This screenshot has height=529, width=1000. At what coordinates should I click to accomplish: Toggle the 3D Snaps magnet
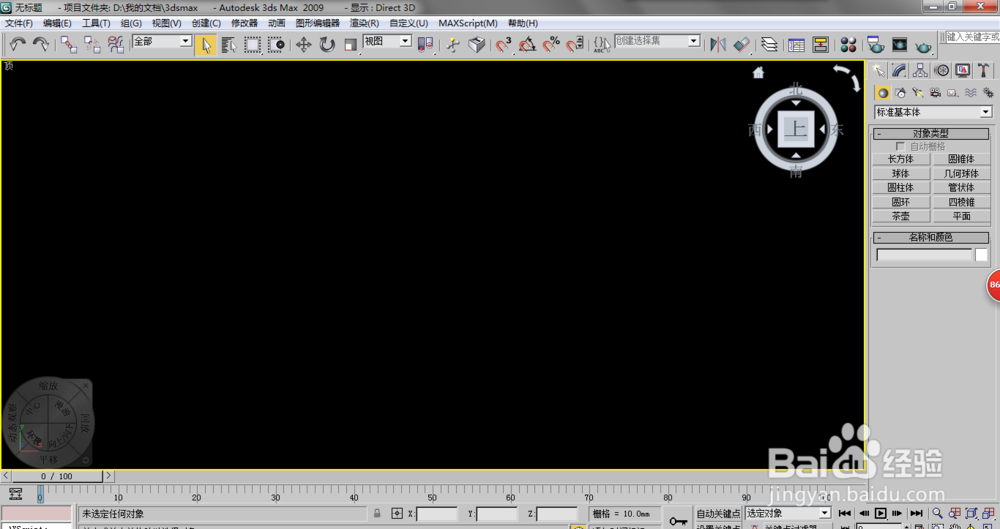pos(504,45)
